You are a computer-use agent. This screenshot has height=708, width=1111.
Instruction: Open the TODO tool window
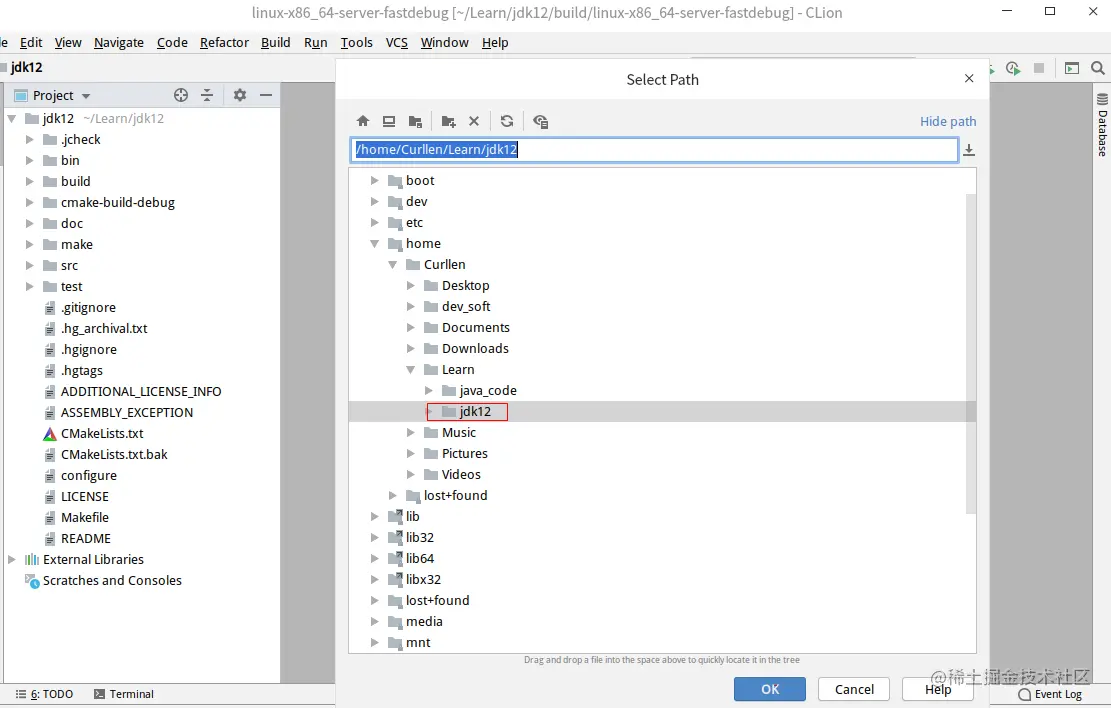[44, 694]
